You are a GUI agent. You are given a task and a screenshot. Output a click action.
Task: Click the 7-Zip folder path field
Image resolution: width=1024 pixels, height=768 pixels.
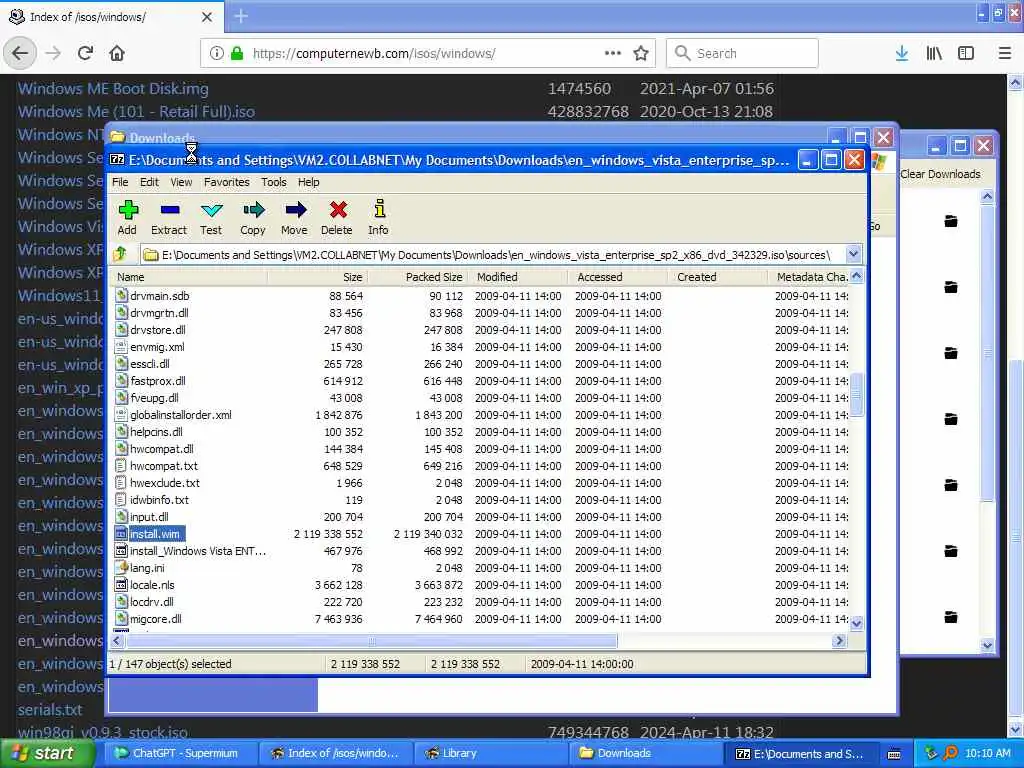click(x=493, y=255)
